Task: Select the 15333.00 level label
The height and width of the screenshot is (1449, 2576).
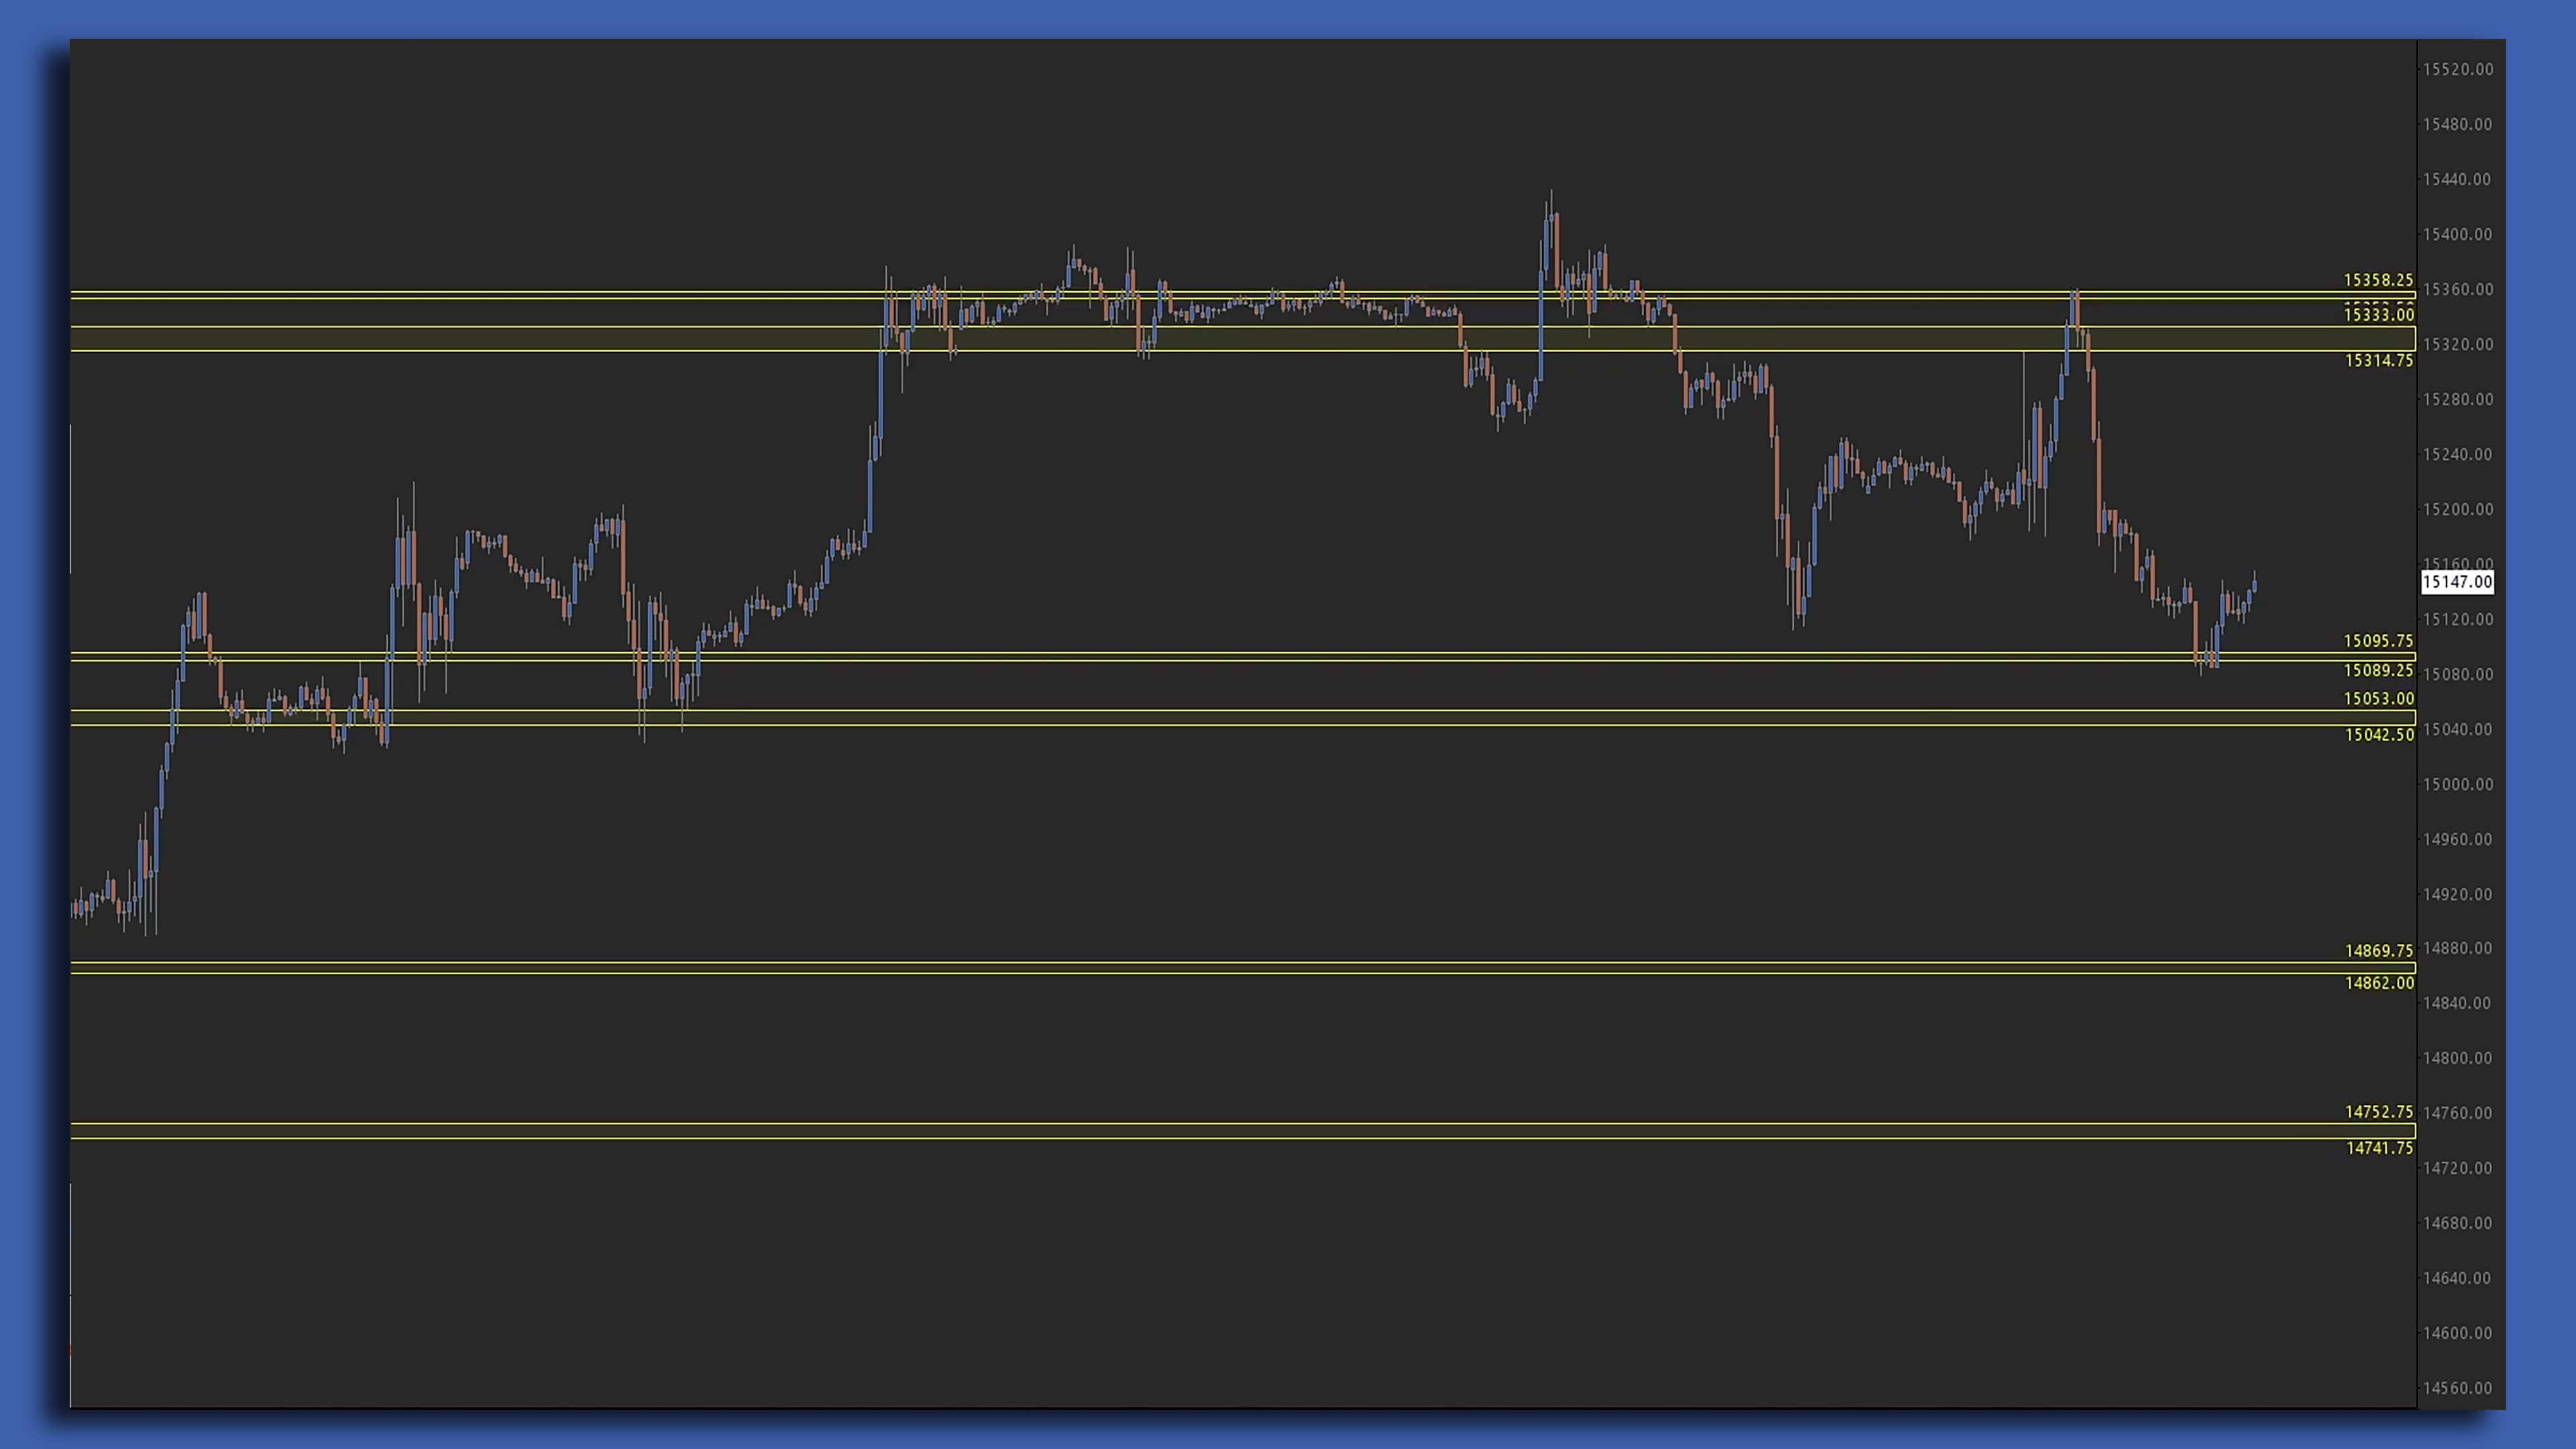Action: [x=2378, y=315]
